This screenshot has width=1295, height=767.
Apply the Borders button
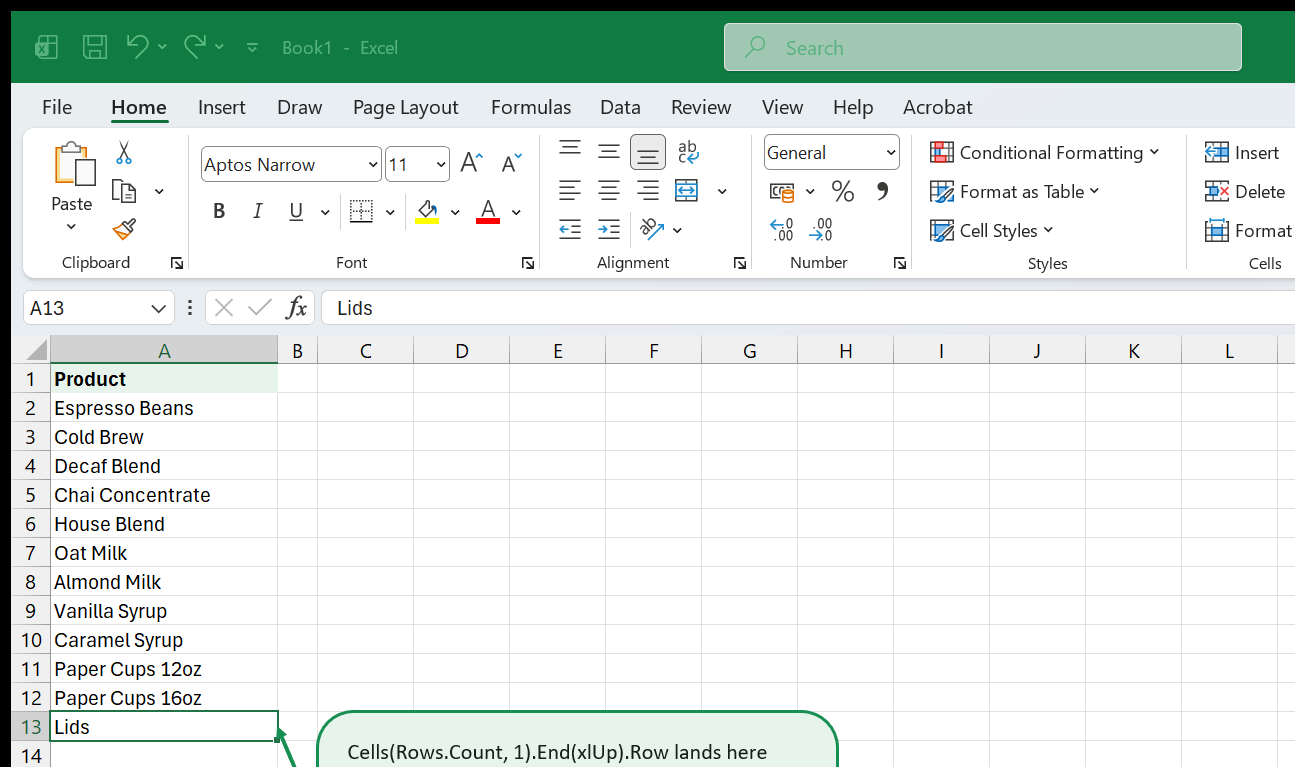[361, 211]
